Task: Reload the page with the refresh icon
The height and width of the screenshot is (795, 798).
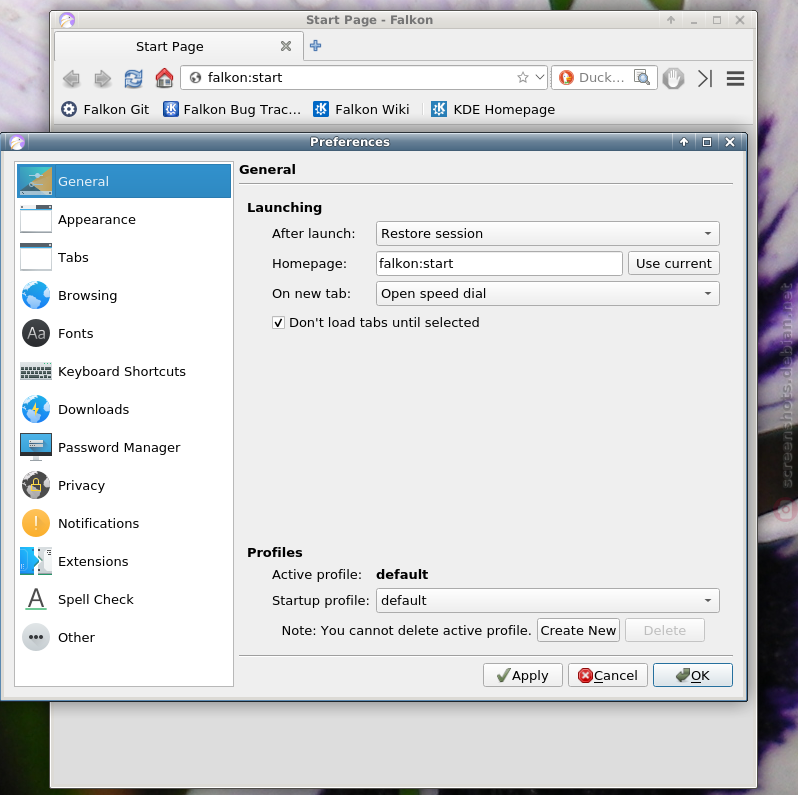Action: click(133, 78)
